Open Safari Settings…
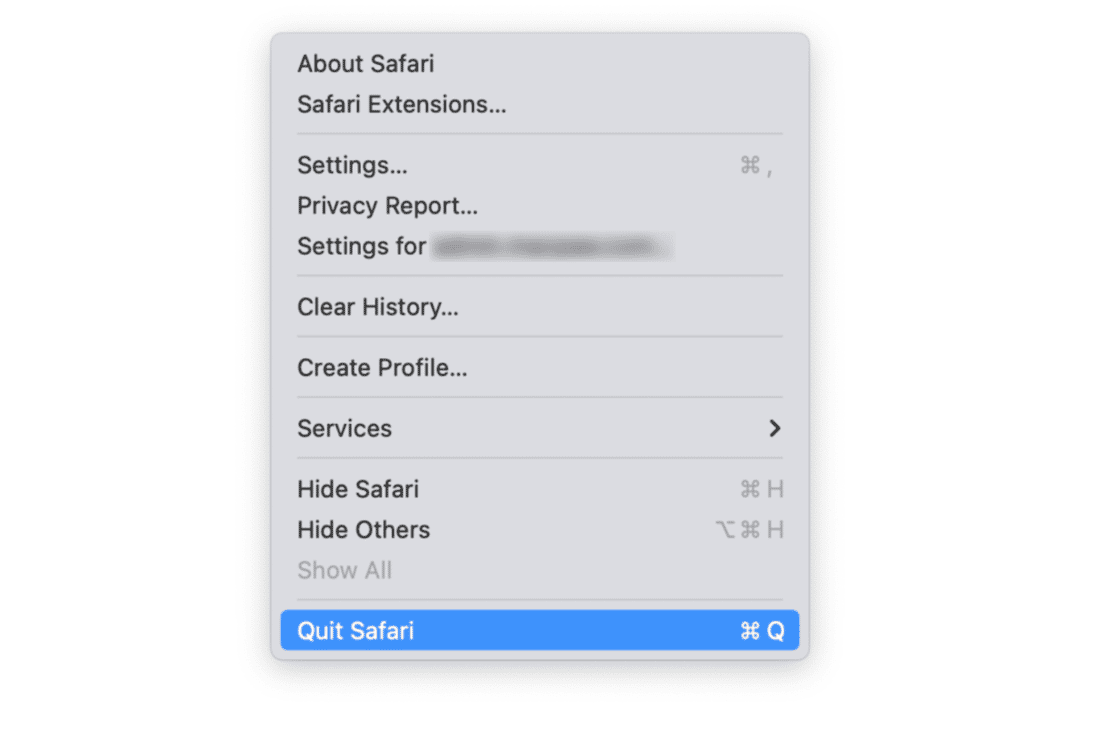 [x=352, y=165]
